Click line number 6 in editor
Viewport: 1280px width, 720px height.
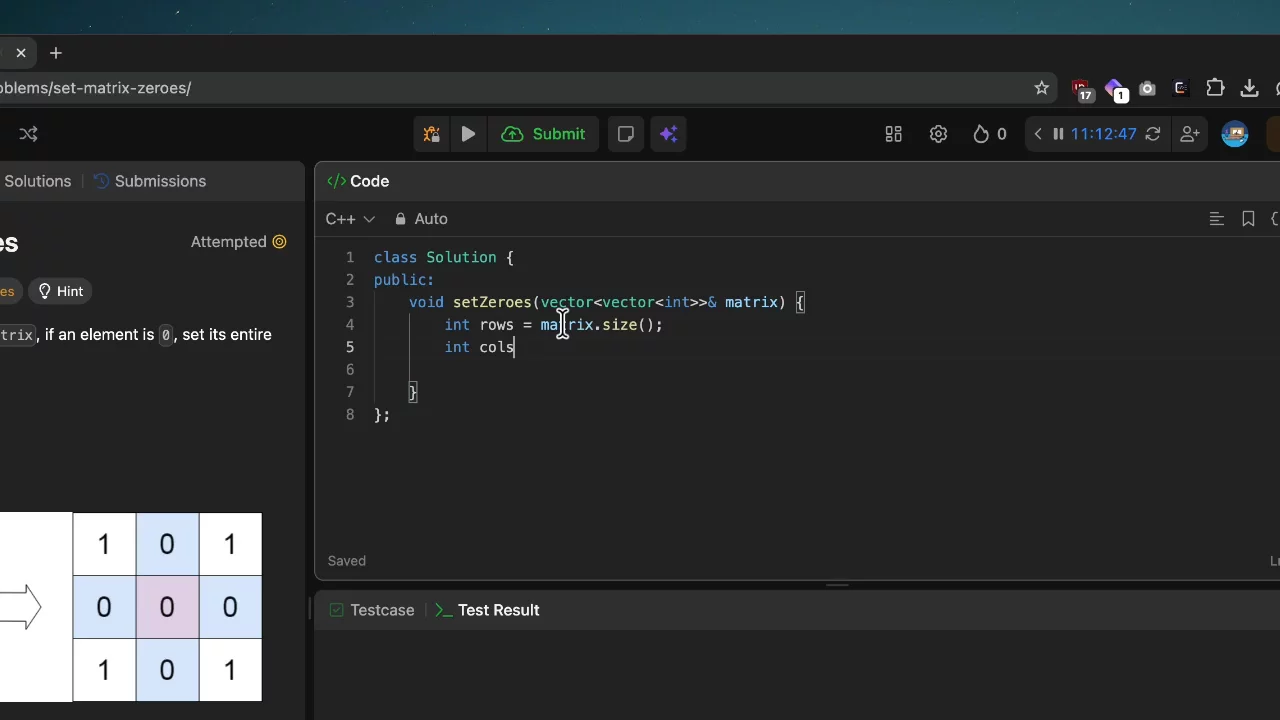tap(350, 369)
